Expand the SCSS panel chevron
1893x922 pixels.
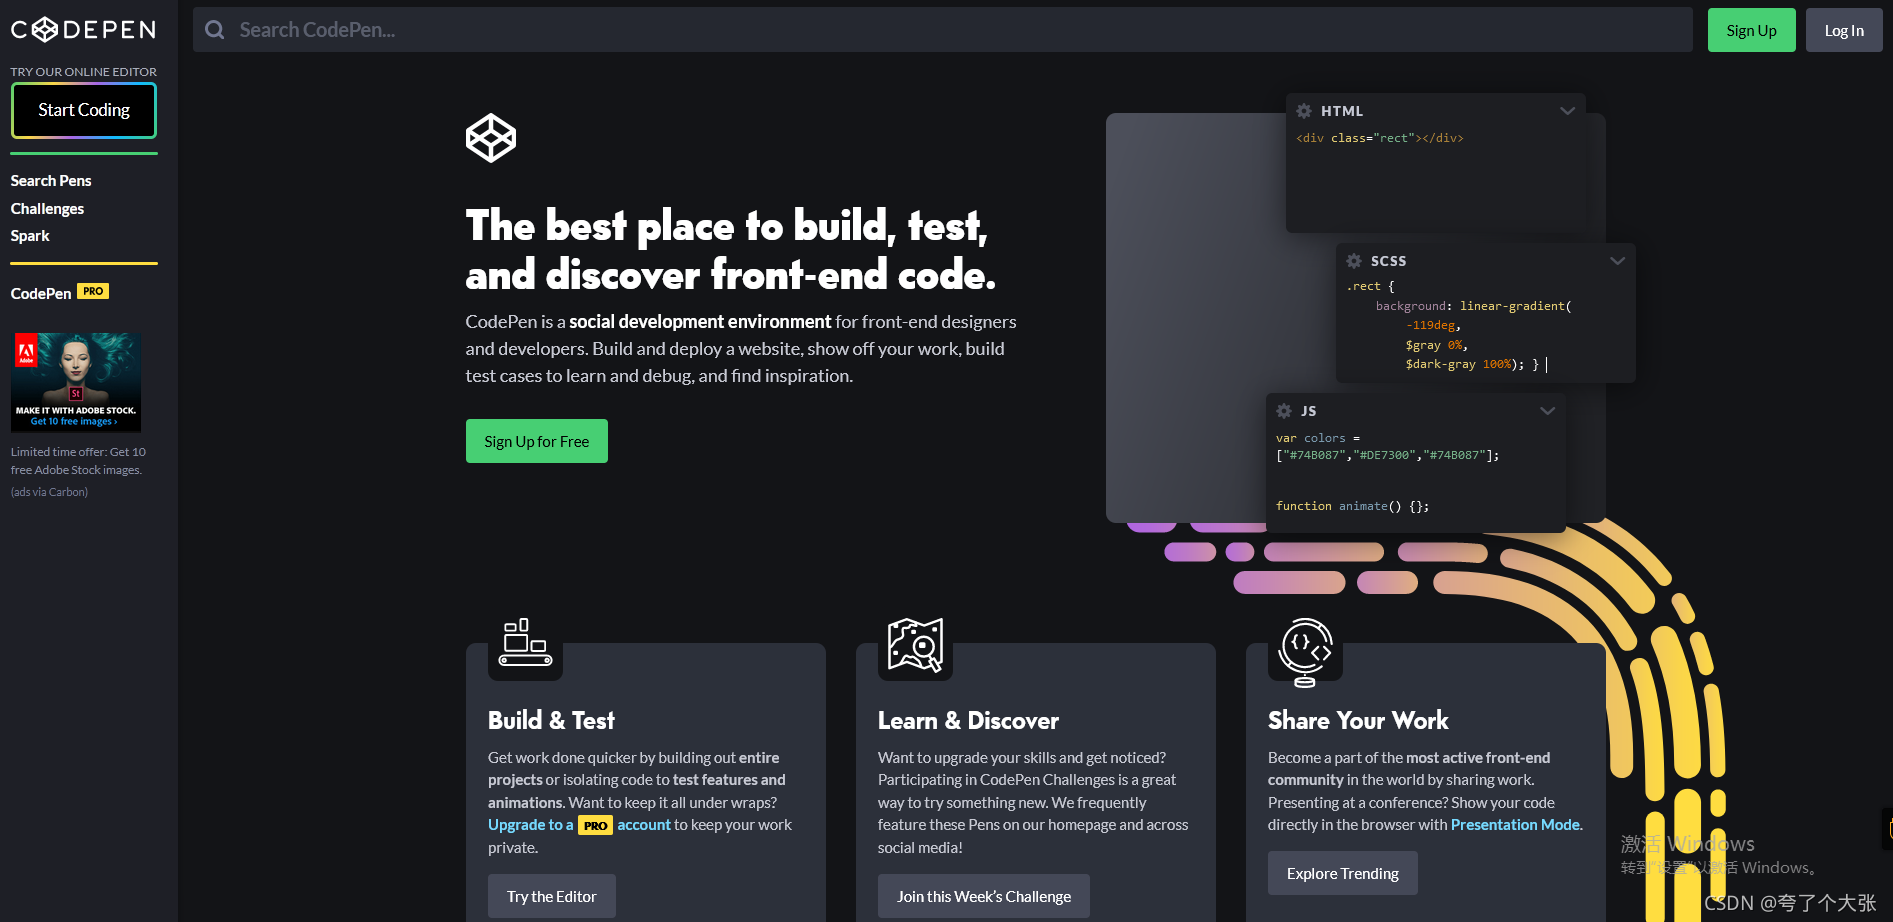1617,261
